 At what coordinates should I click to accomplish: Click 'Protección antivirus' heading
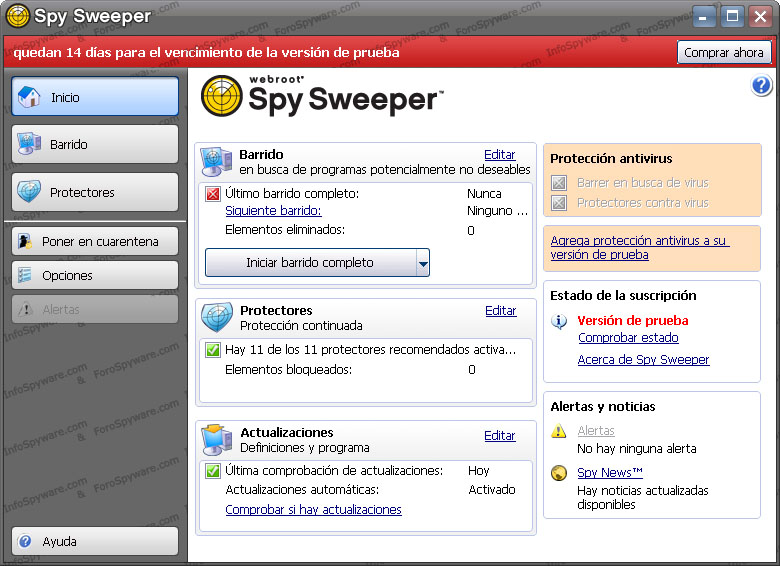pos(611,159)
